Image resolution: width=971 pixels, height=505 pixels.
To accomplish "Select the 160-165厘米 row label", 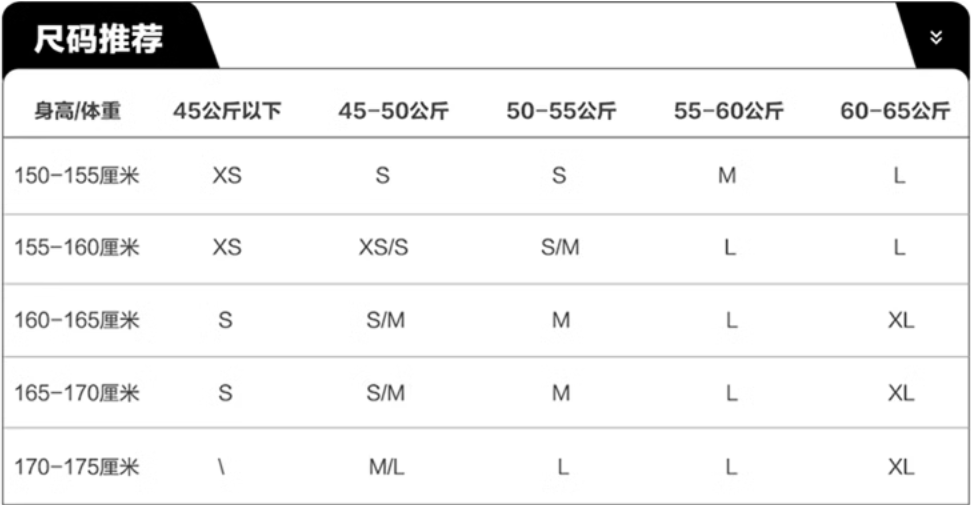I will [77, 321].
